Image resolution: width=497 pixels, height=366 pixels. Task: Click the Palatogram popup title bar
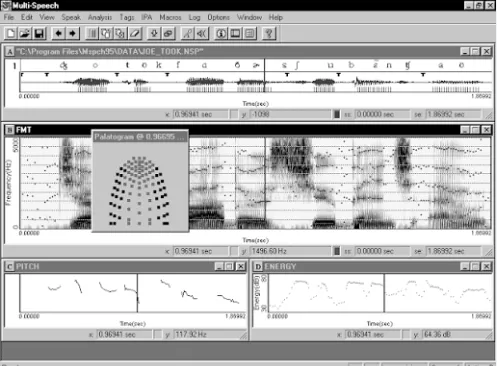point(140,137)
